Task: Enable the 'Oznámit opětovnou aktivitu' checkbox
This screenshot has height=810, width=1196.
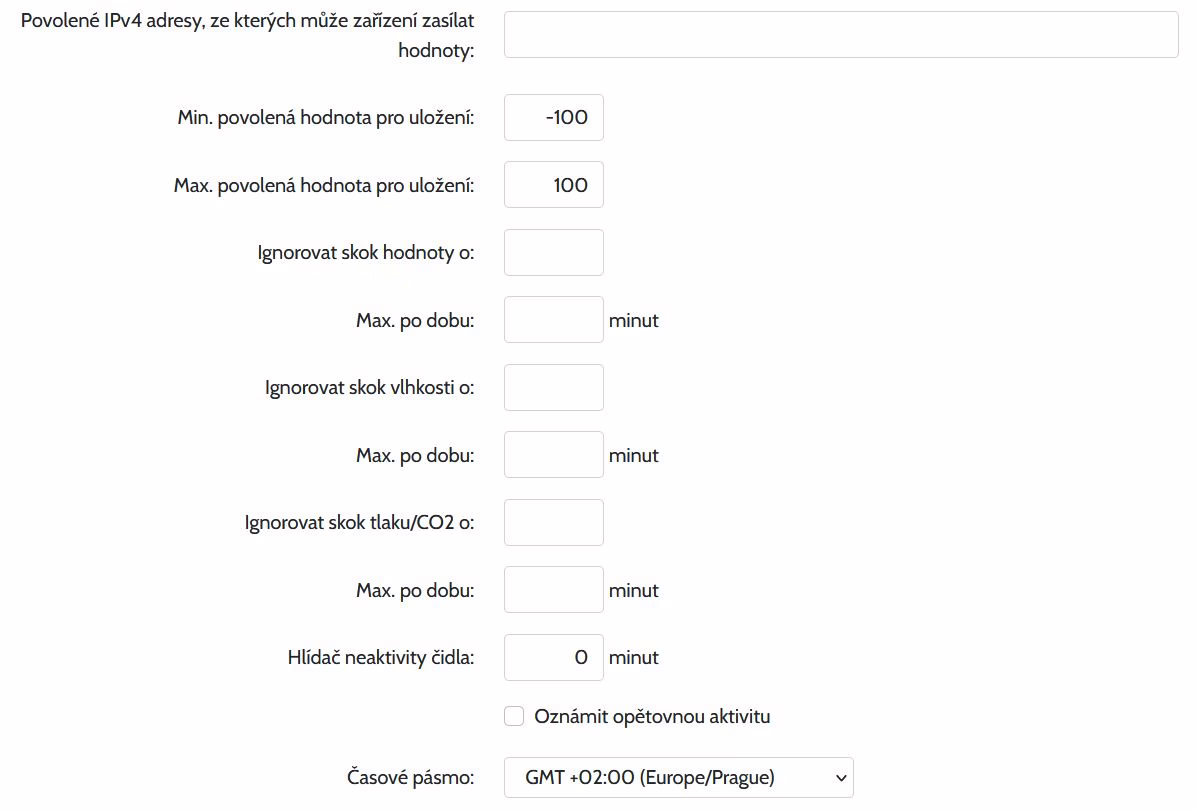Action: [x=514, y=716]
